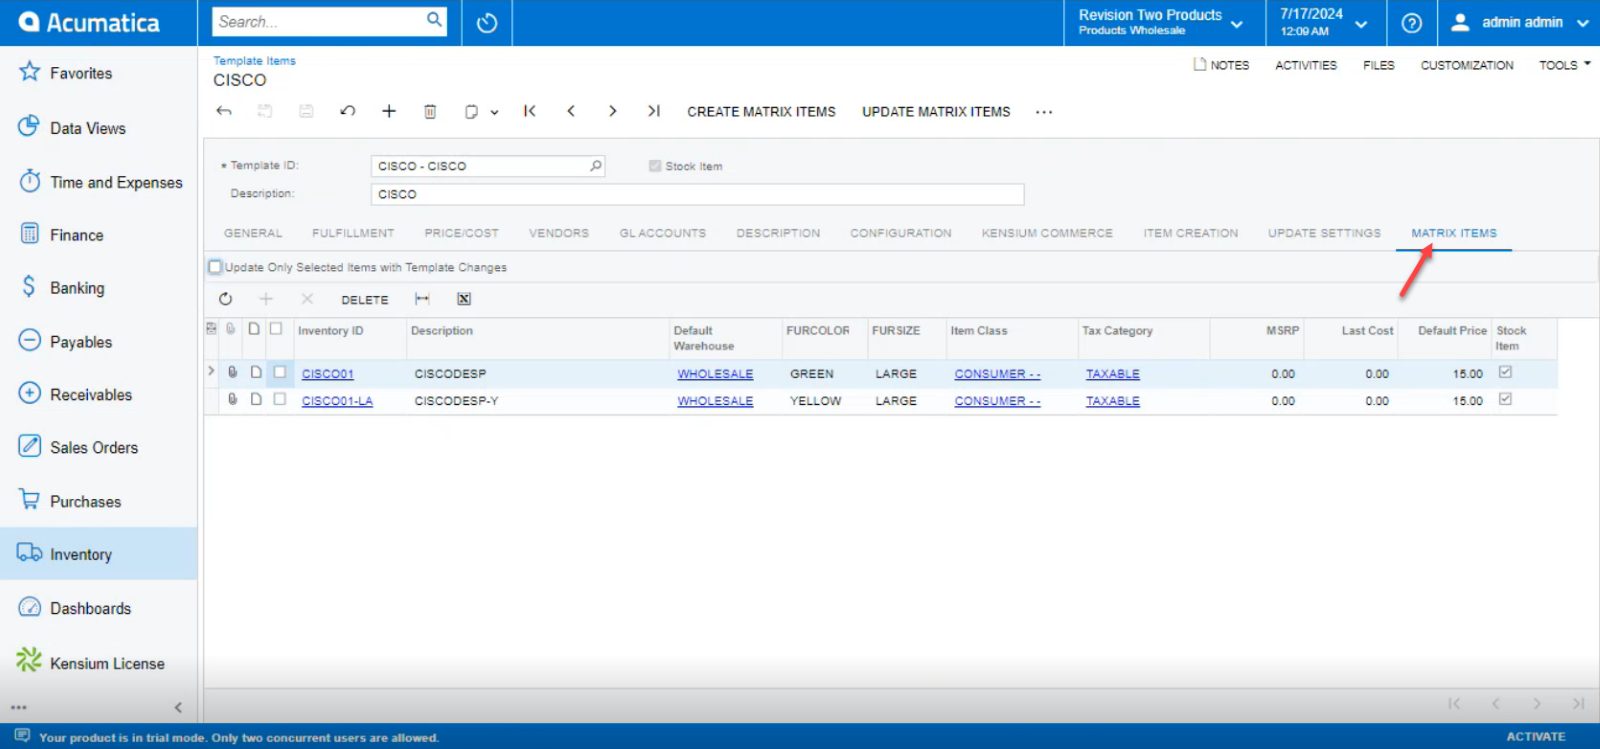Click into the Search field
The height and width of the screenshot is (749, 1600).
320,21
